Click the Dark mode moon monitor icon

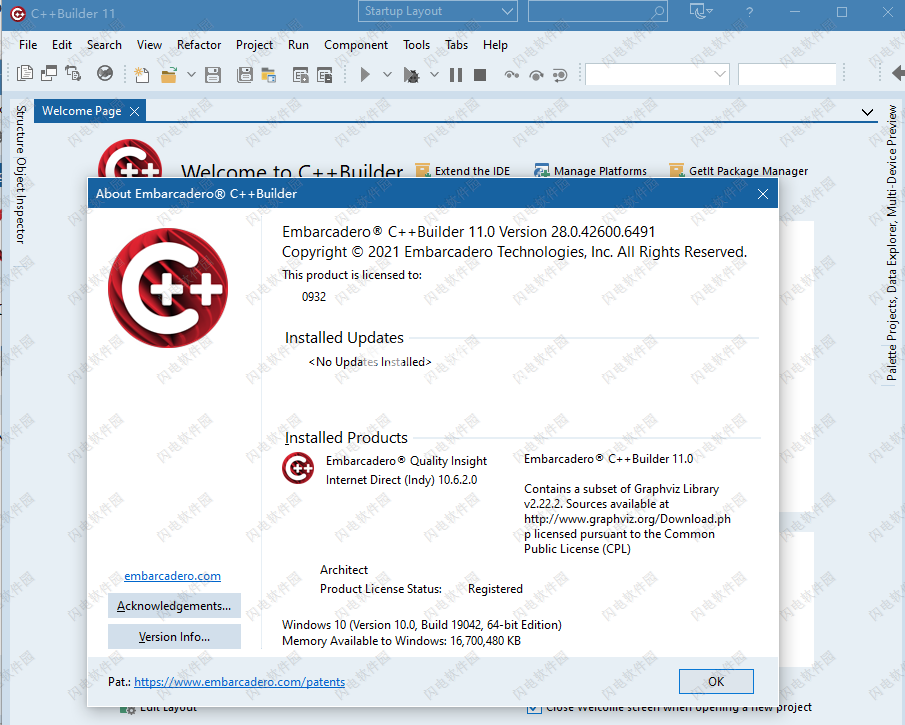point(701,11)
